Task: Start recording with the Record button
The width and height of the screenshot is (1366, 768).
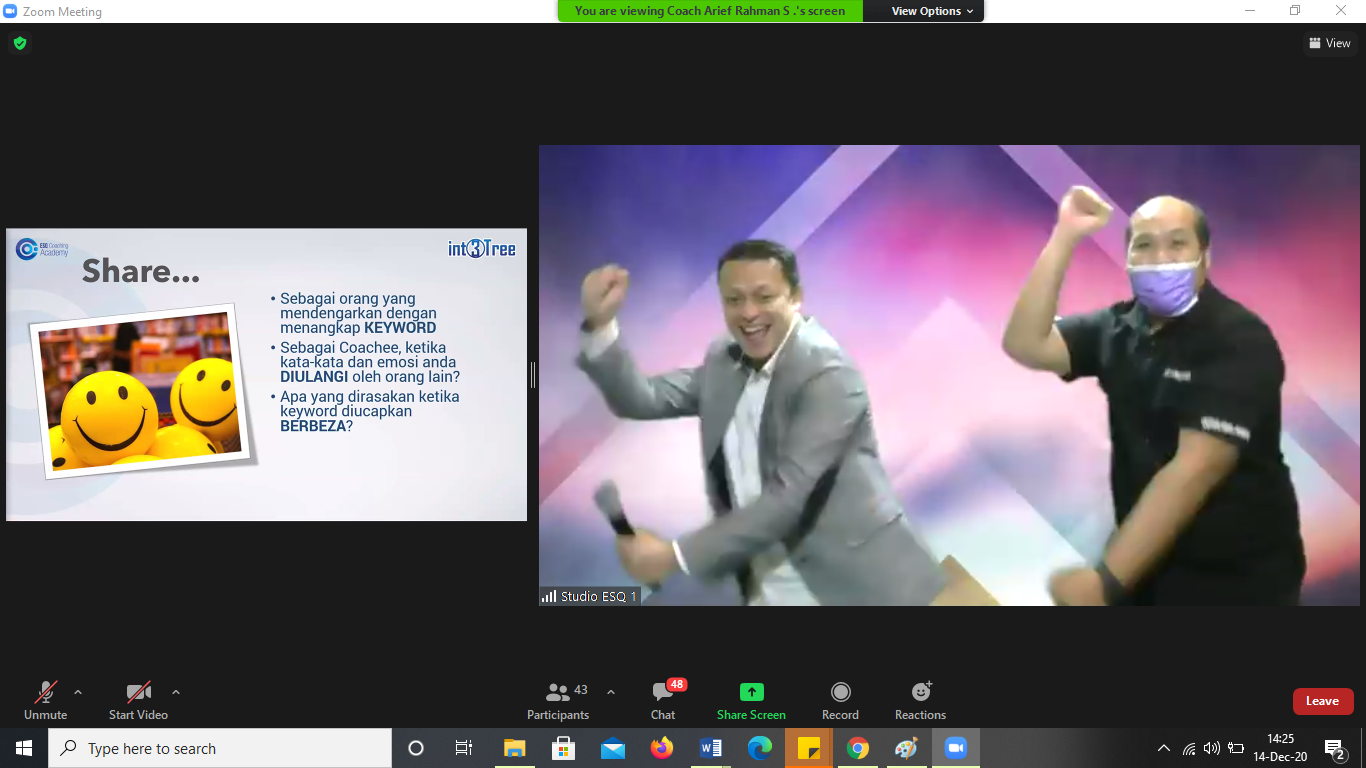Action: [840, 700]
